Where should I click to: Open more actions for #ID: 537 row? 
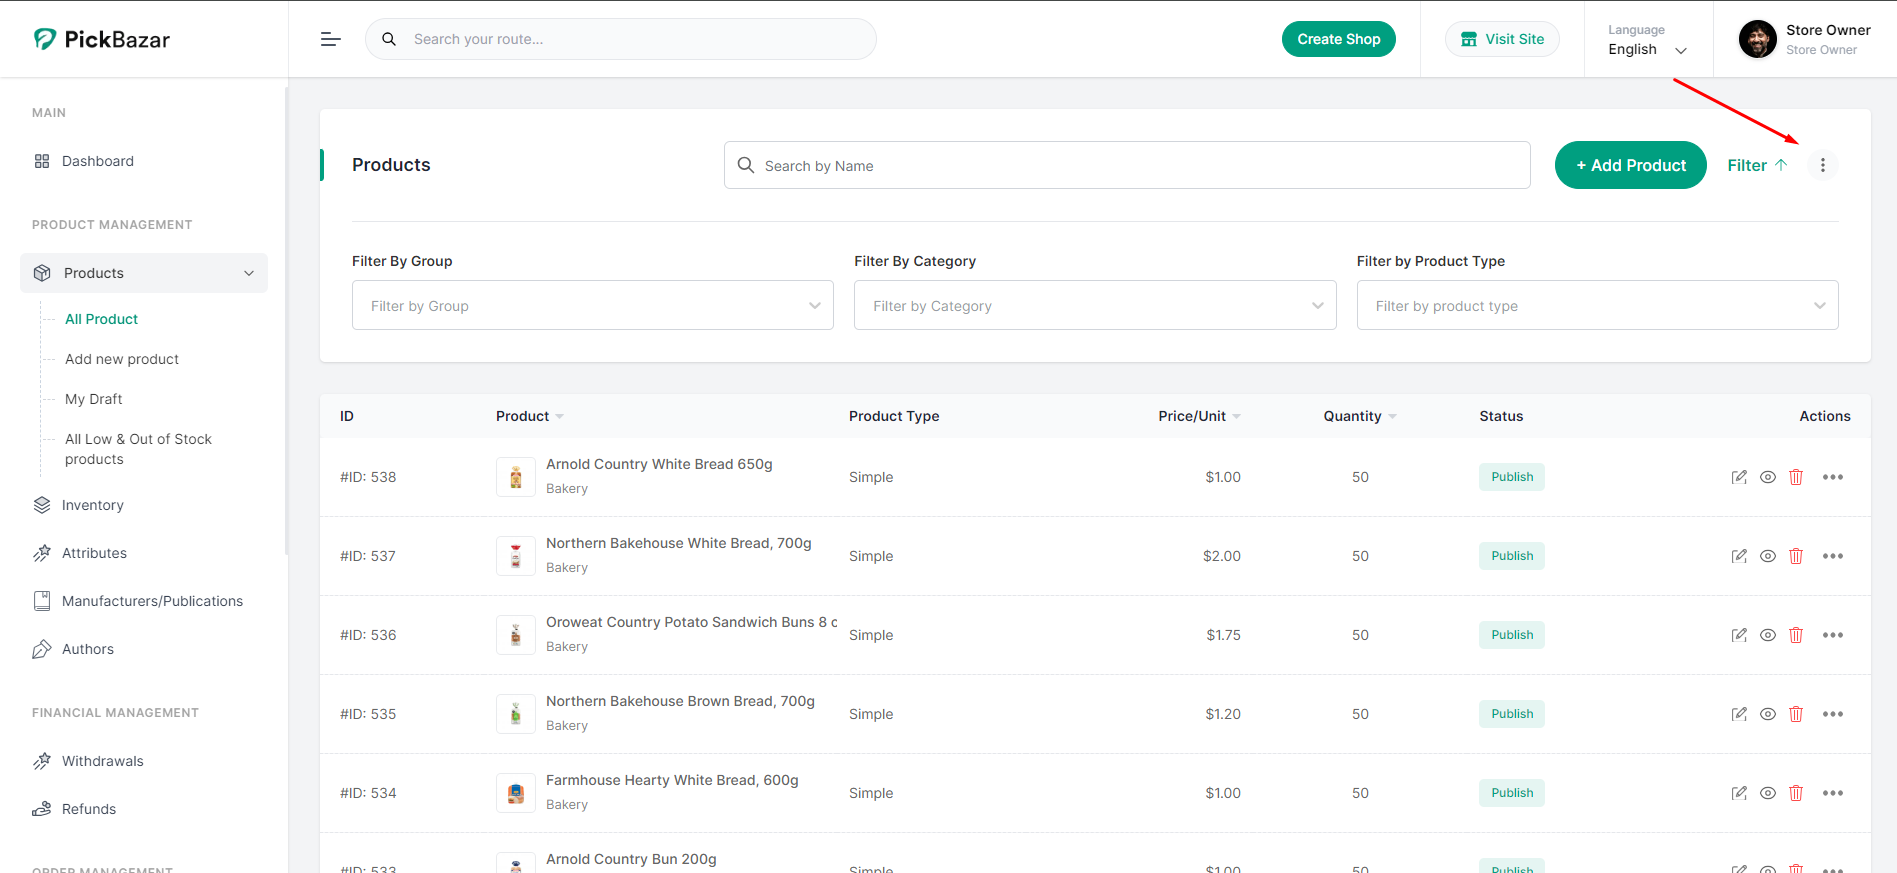[x=1832, y=556]
